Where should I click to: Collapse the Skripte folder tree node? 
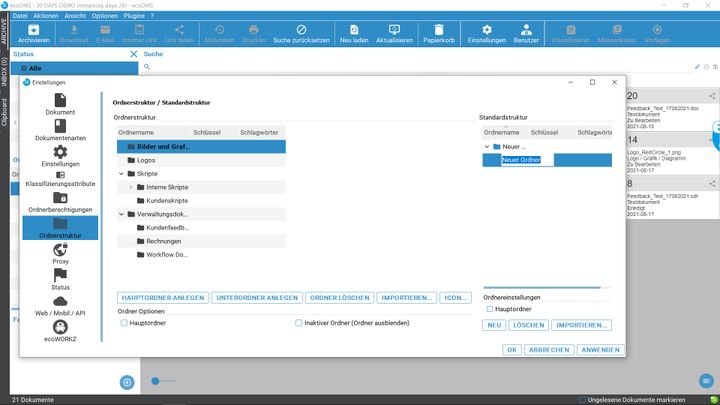(x=121, y=173)
